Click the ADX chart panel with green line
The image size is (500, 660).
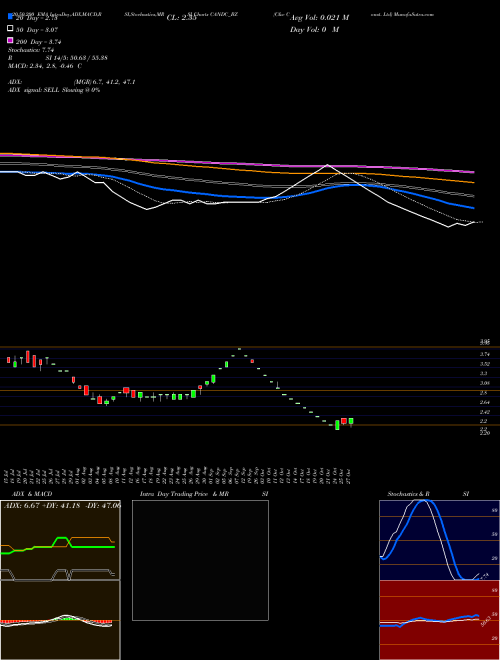(x=60, y=540)
